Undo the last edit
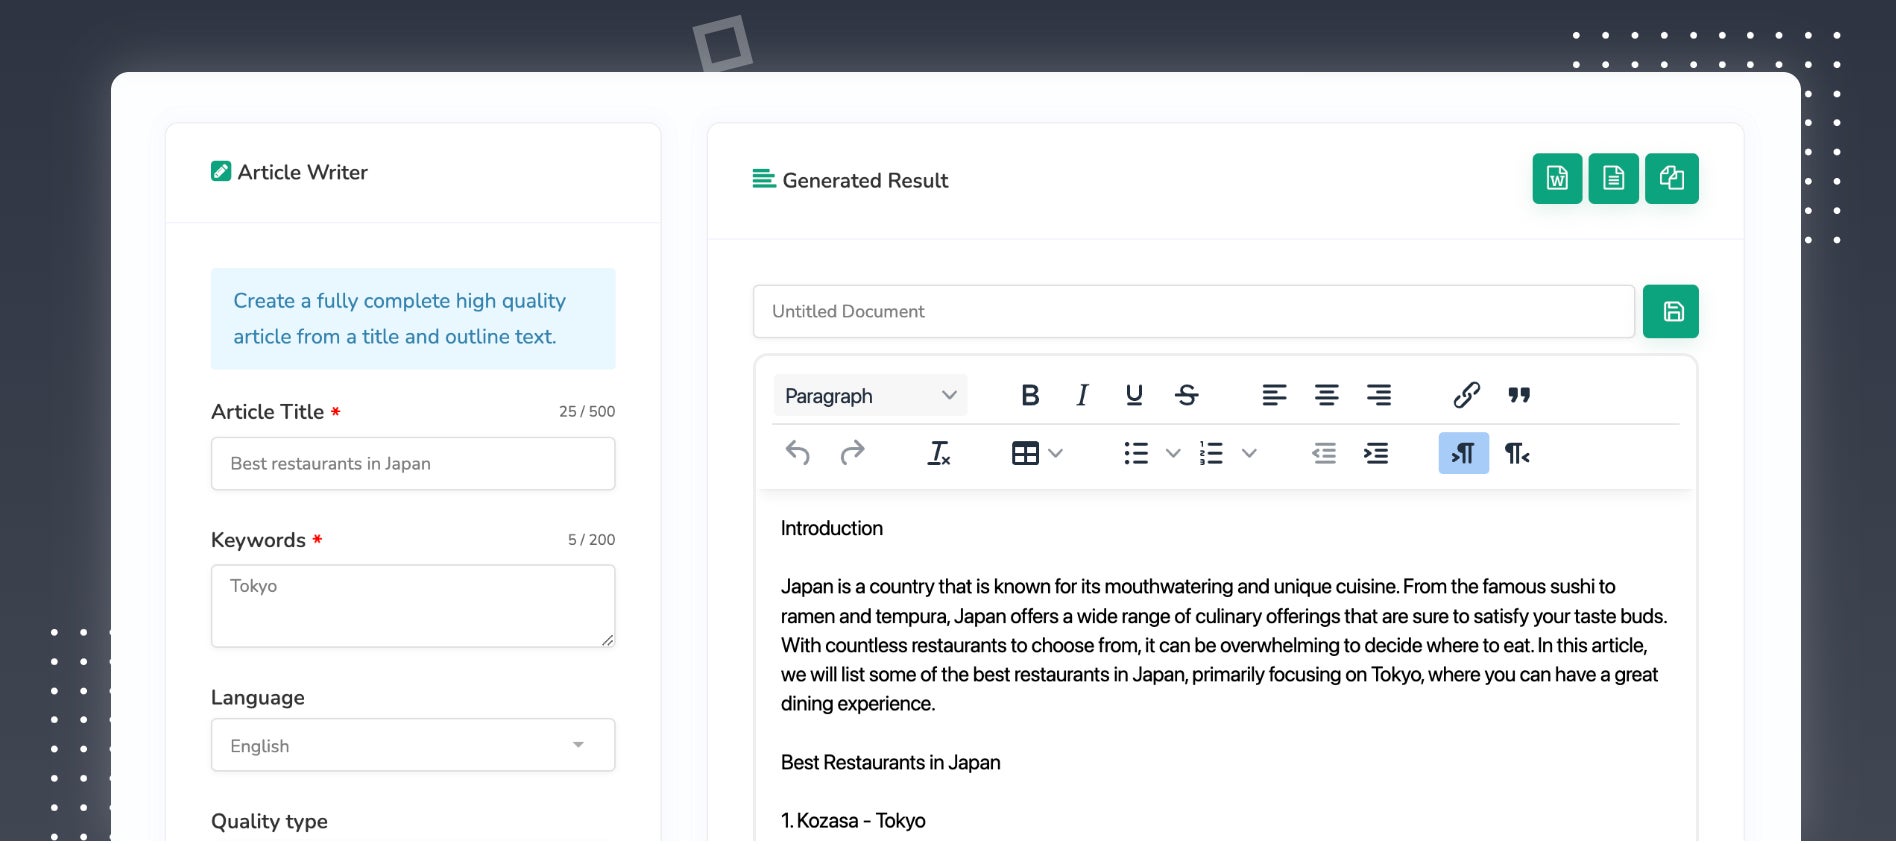Image resolution: width=1896 pixels, height=844 pixels. click(x=798, y=453)
